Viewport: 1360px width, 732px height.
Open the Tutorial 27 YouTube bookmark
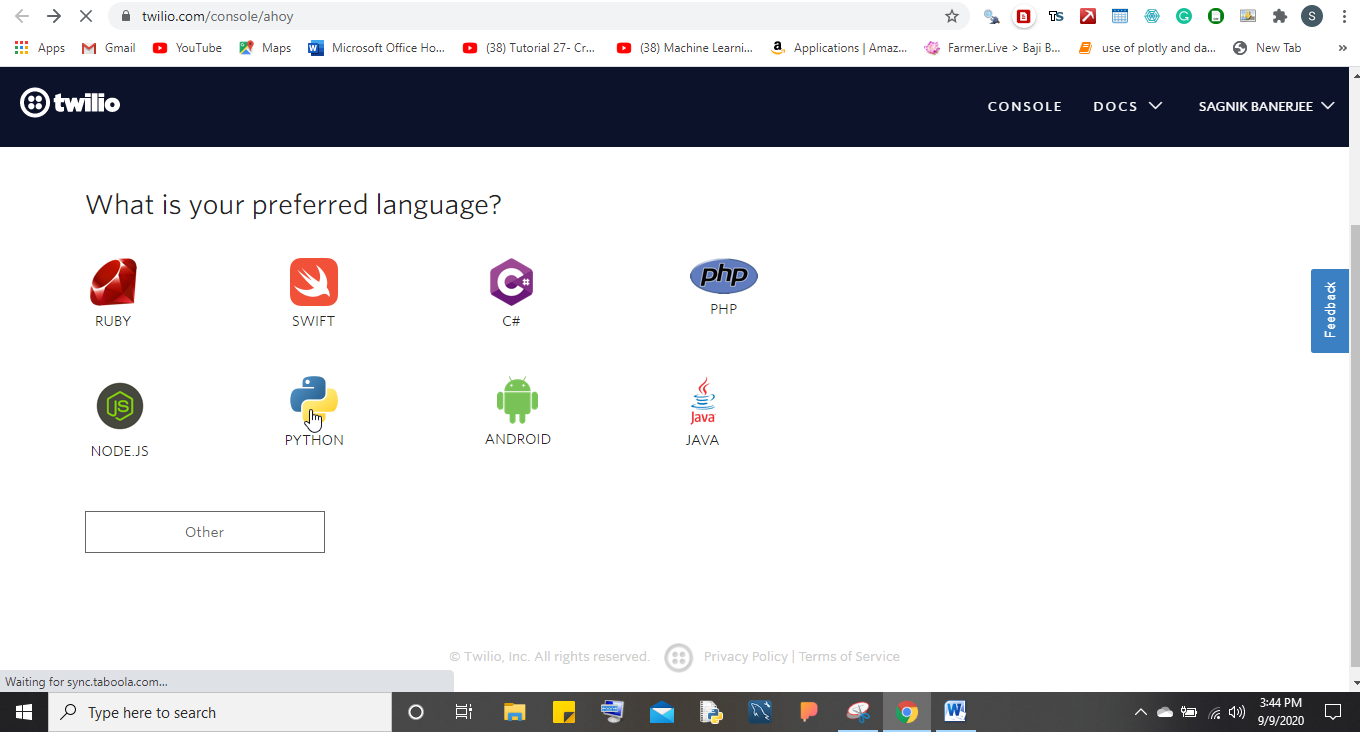click(x=530, y=47)
